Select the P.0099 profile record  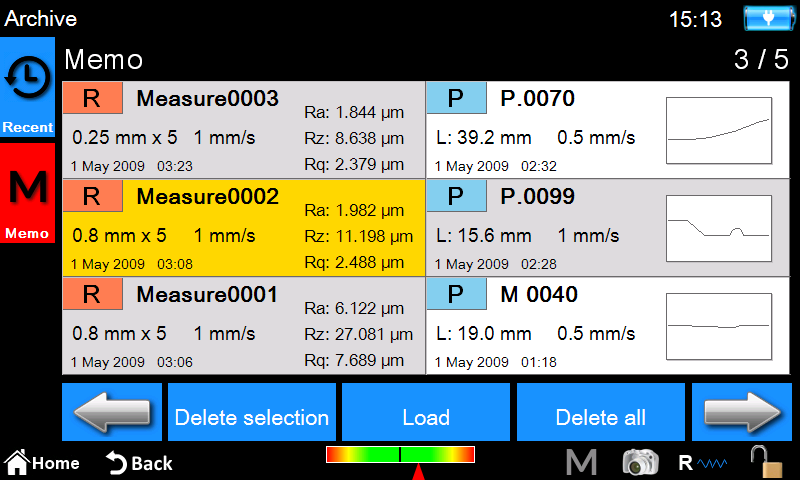pyautogui.click(x=608, y=228)
